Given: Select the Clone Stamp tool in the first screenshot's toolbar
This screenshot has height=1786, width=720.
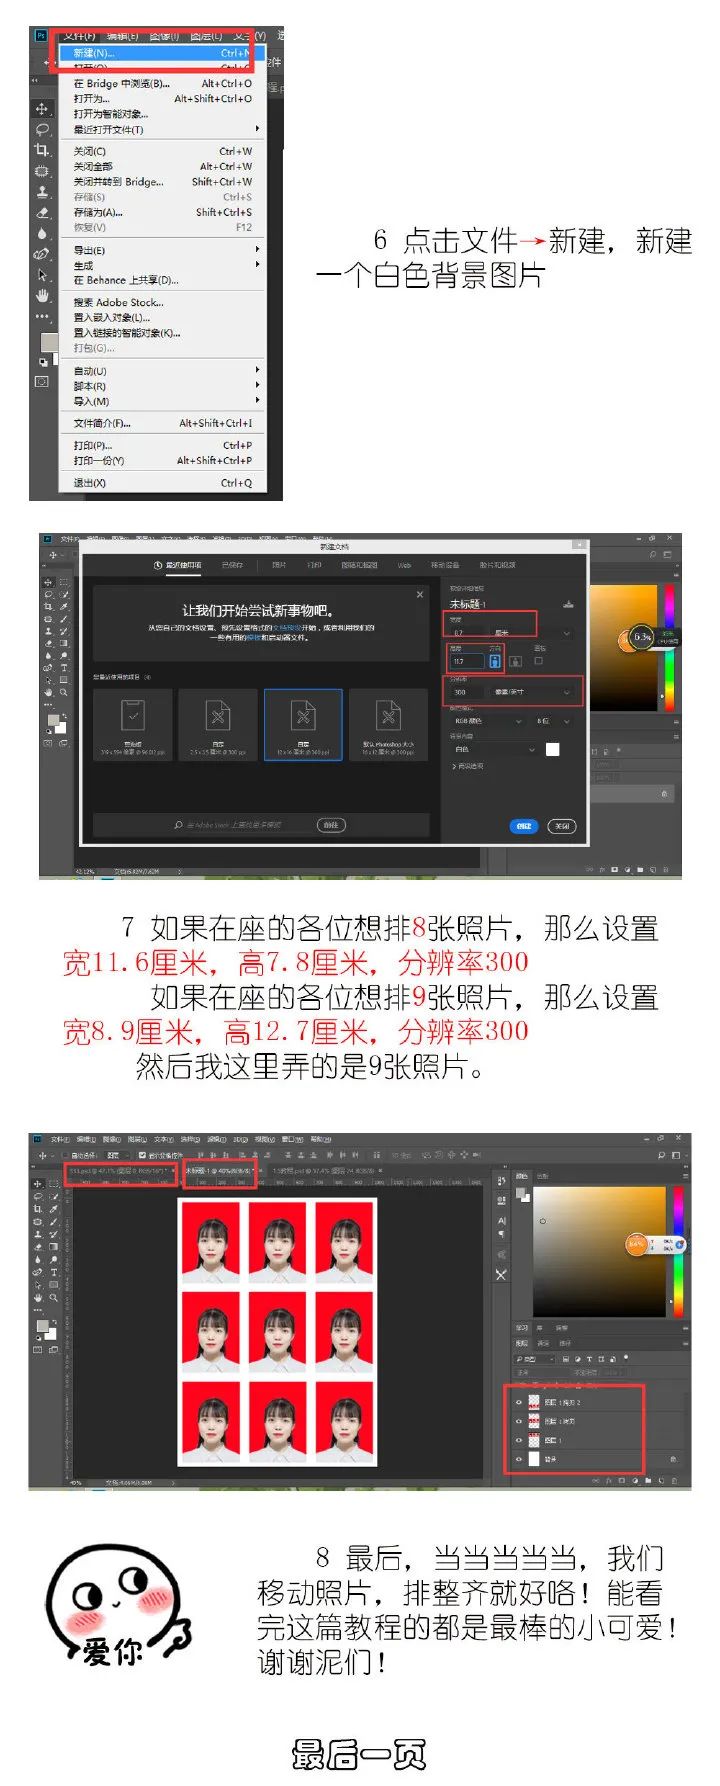Looking at the screenshot, I should (x=42, y=192).
